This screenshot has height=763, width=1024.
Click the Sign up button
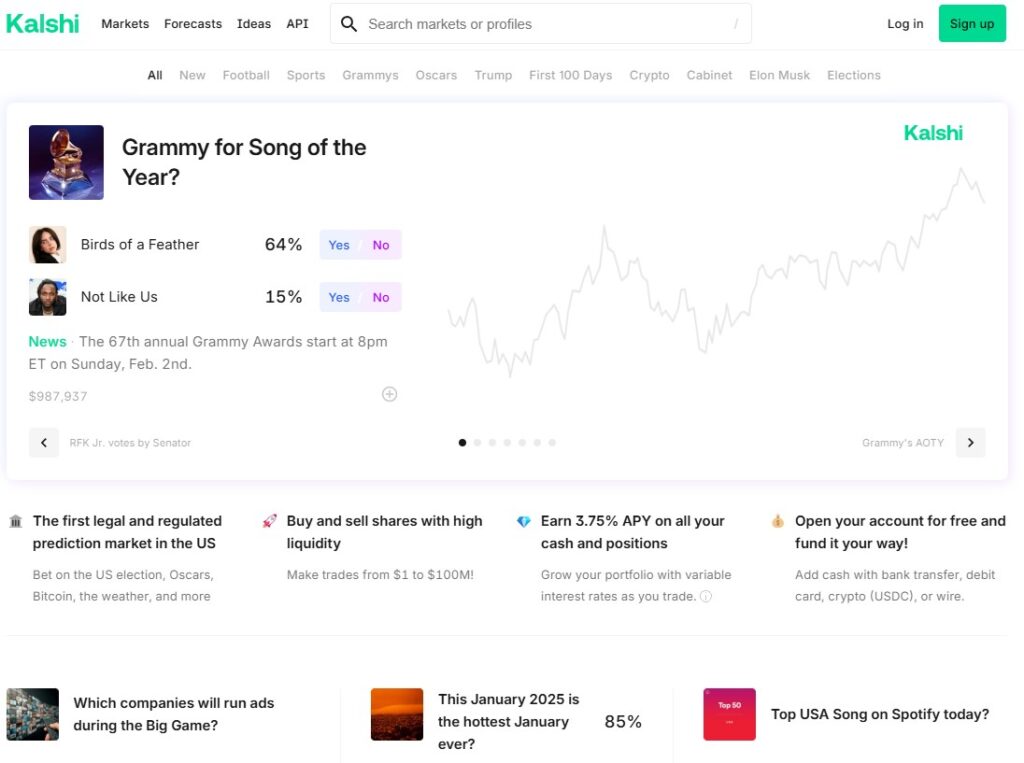pyautogui.click(x=971, y=23)
